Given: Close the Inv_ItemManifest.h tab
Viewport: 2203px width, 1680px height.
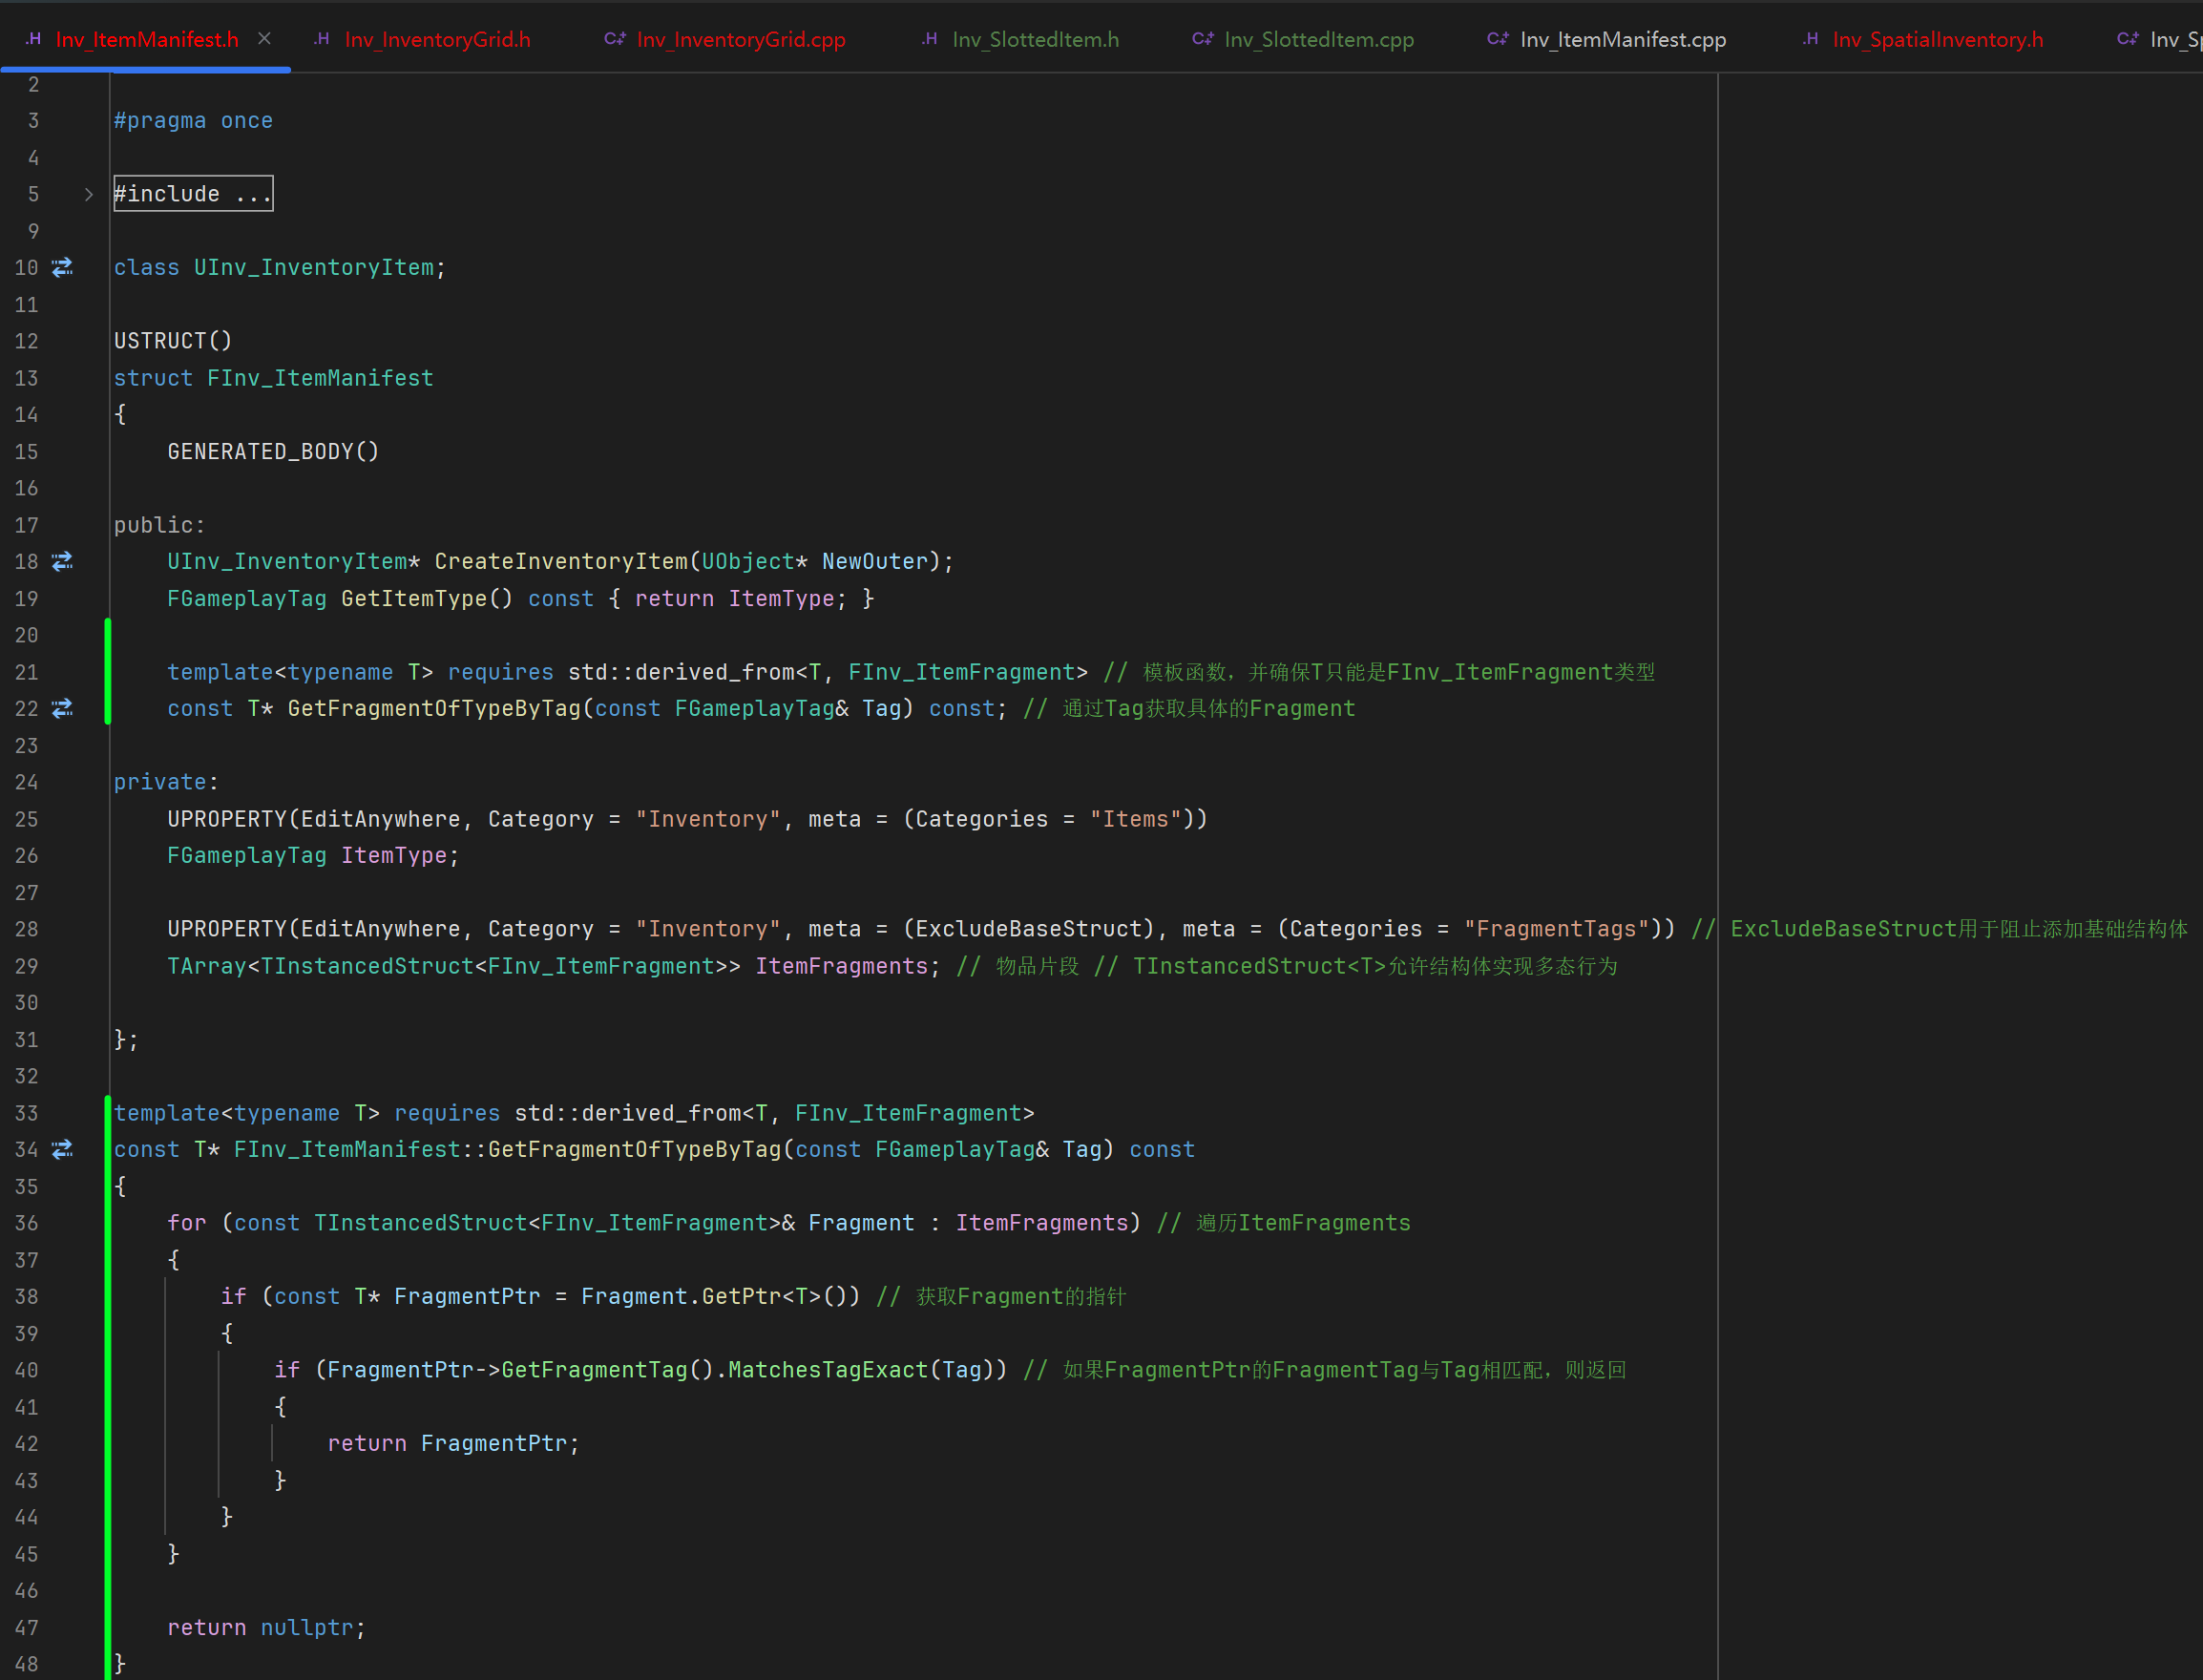Looking at the screenshot, I should [x=264, y=39].
